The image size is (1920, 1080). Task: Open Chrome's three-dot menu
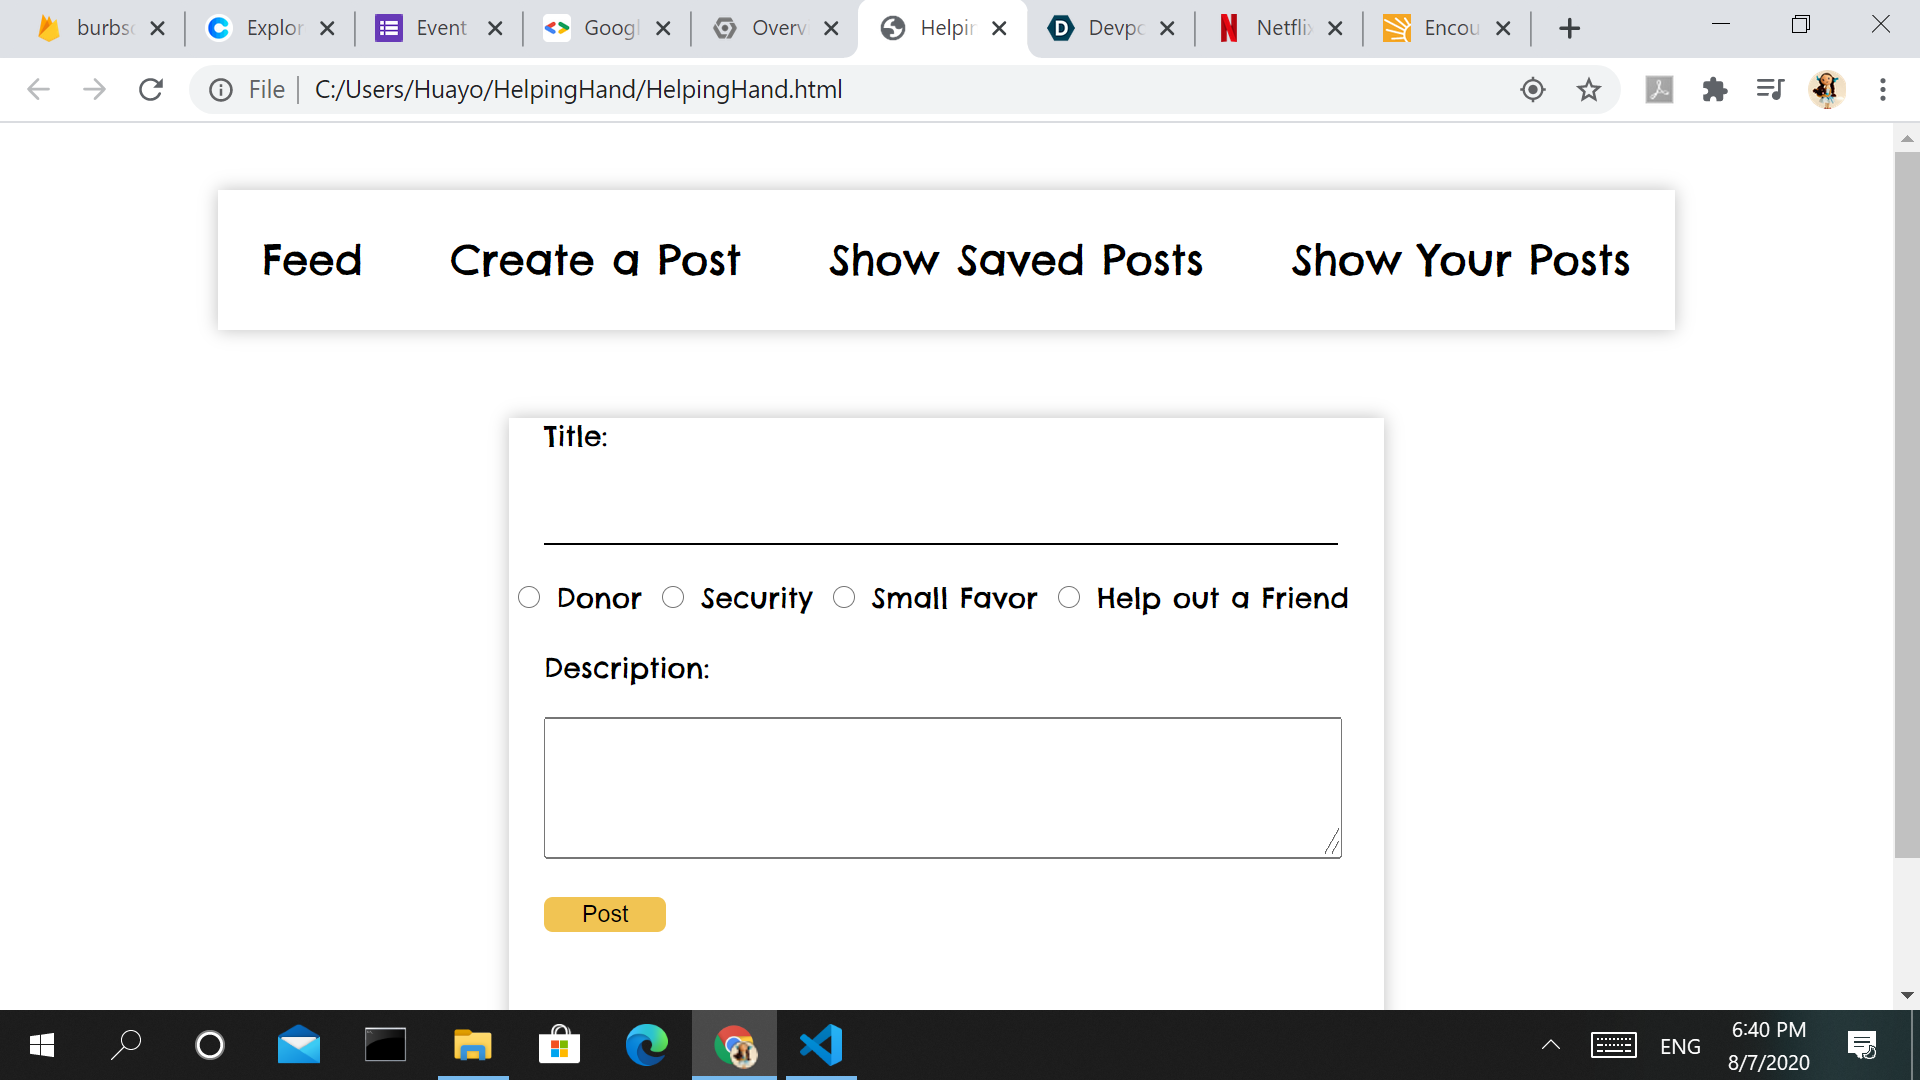click(1882, 90)
